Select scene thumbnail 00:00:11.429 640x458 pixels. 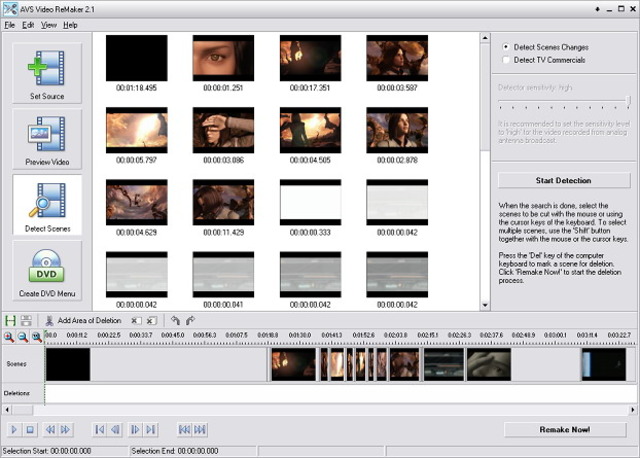223,202
